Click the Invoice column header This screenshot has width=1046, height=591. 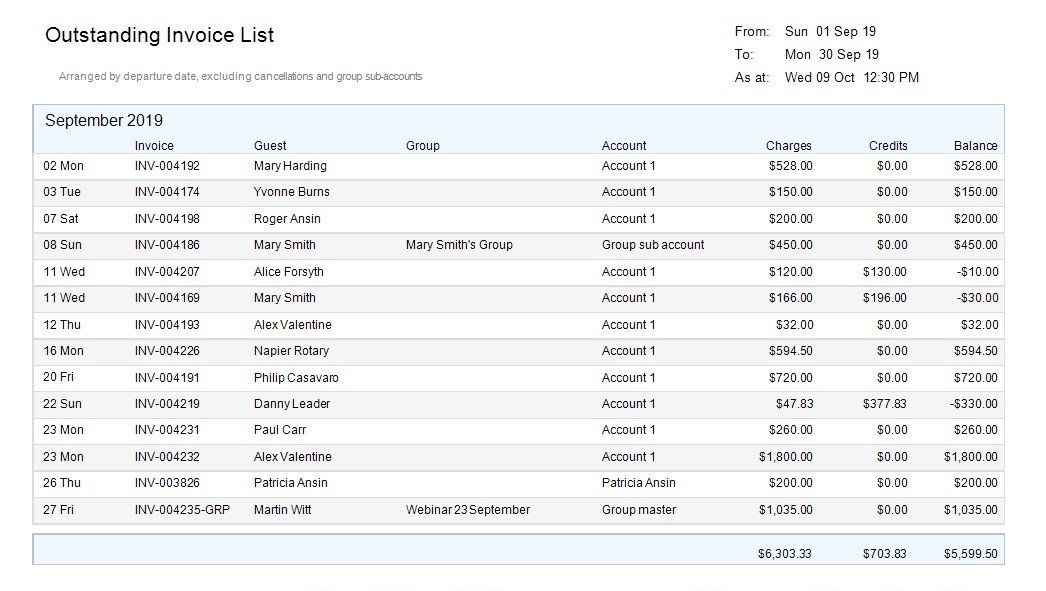154,145
